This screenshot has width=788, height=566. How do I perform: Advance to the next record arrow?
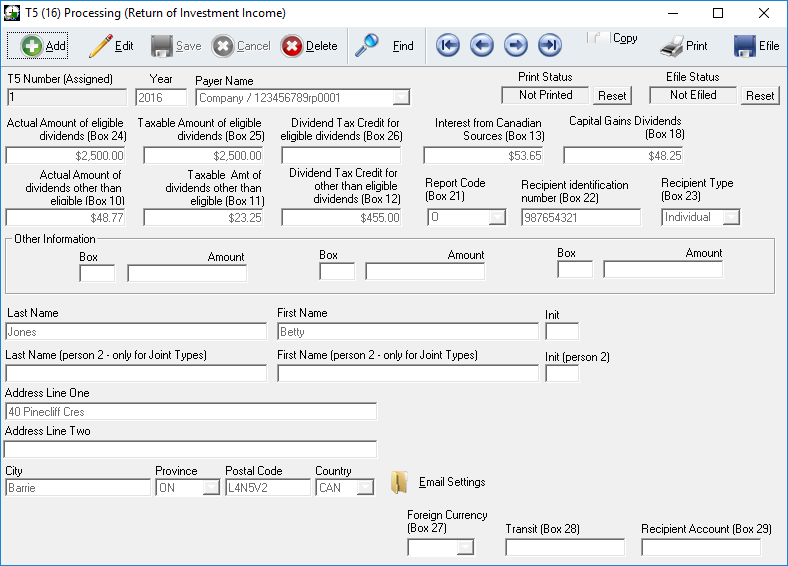pyautogui.click(x=516, y=45)
